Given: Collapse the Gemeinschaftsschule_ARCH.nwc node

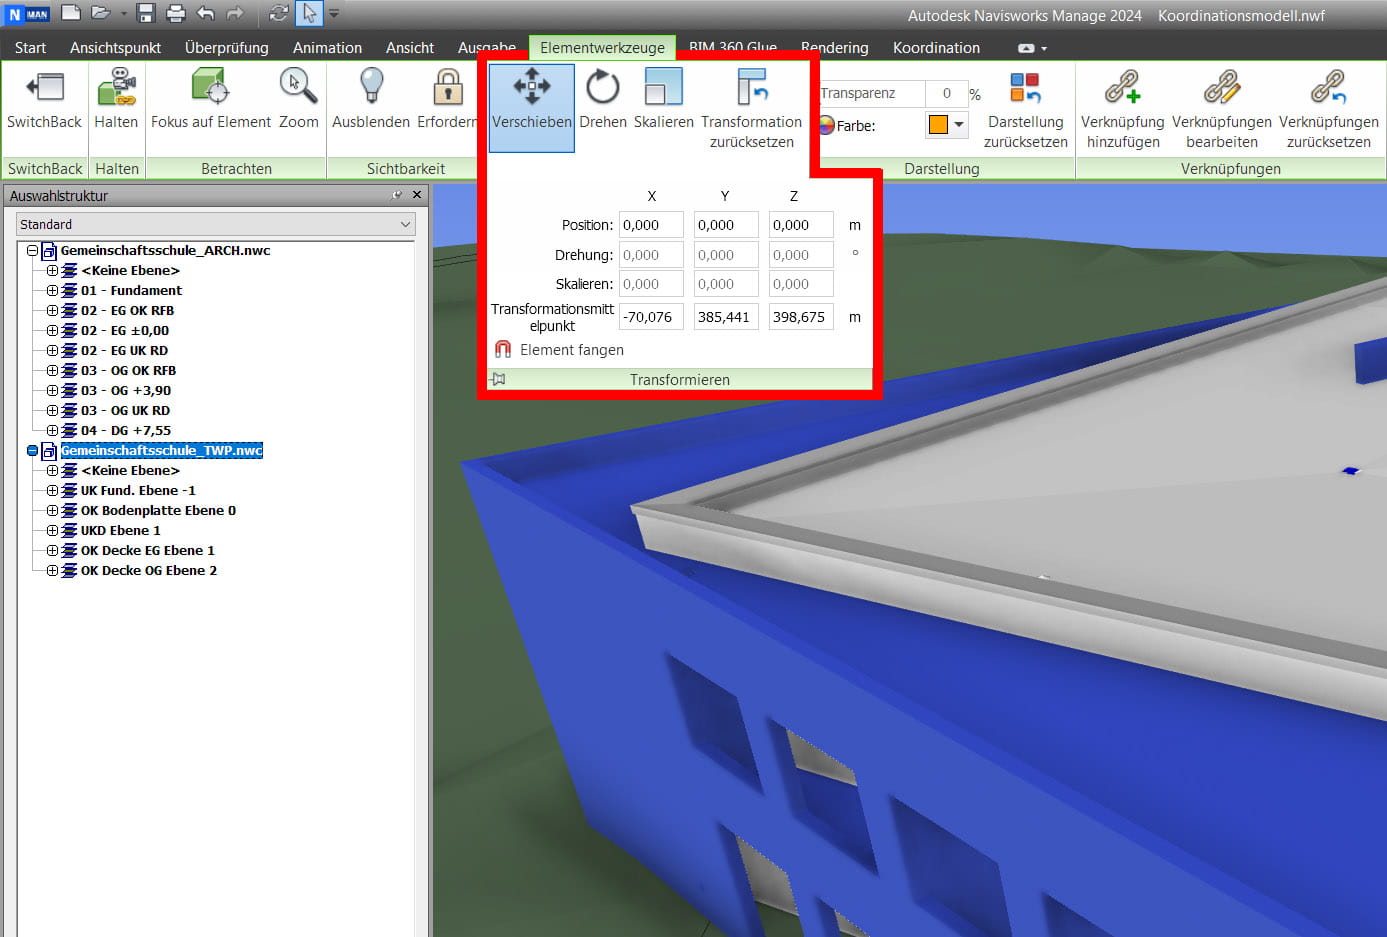Looking at the screenshot, I should 32,251.
